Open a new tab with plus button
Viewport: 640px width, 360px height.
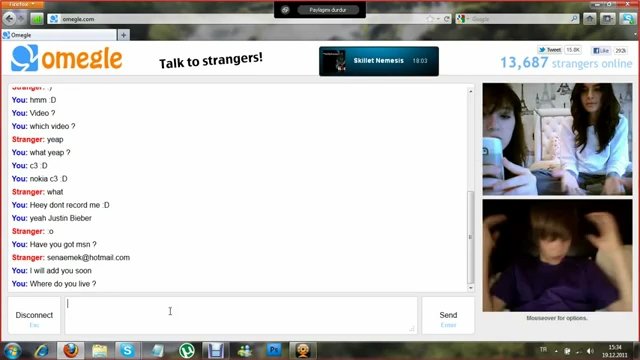[123, 35]
